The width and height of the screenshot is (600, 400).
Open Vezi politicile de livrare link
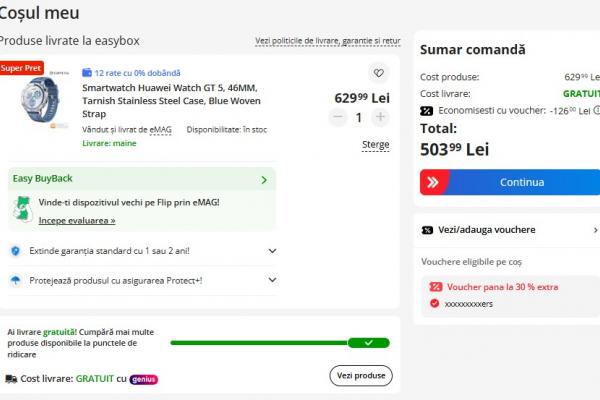(x=328, y=41)
